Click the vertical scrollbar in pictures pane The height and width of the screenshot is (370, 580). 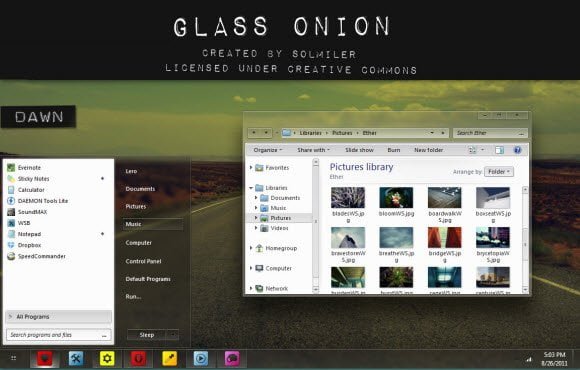click(525, 240)
